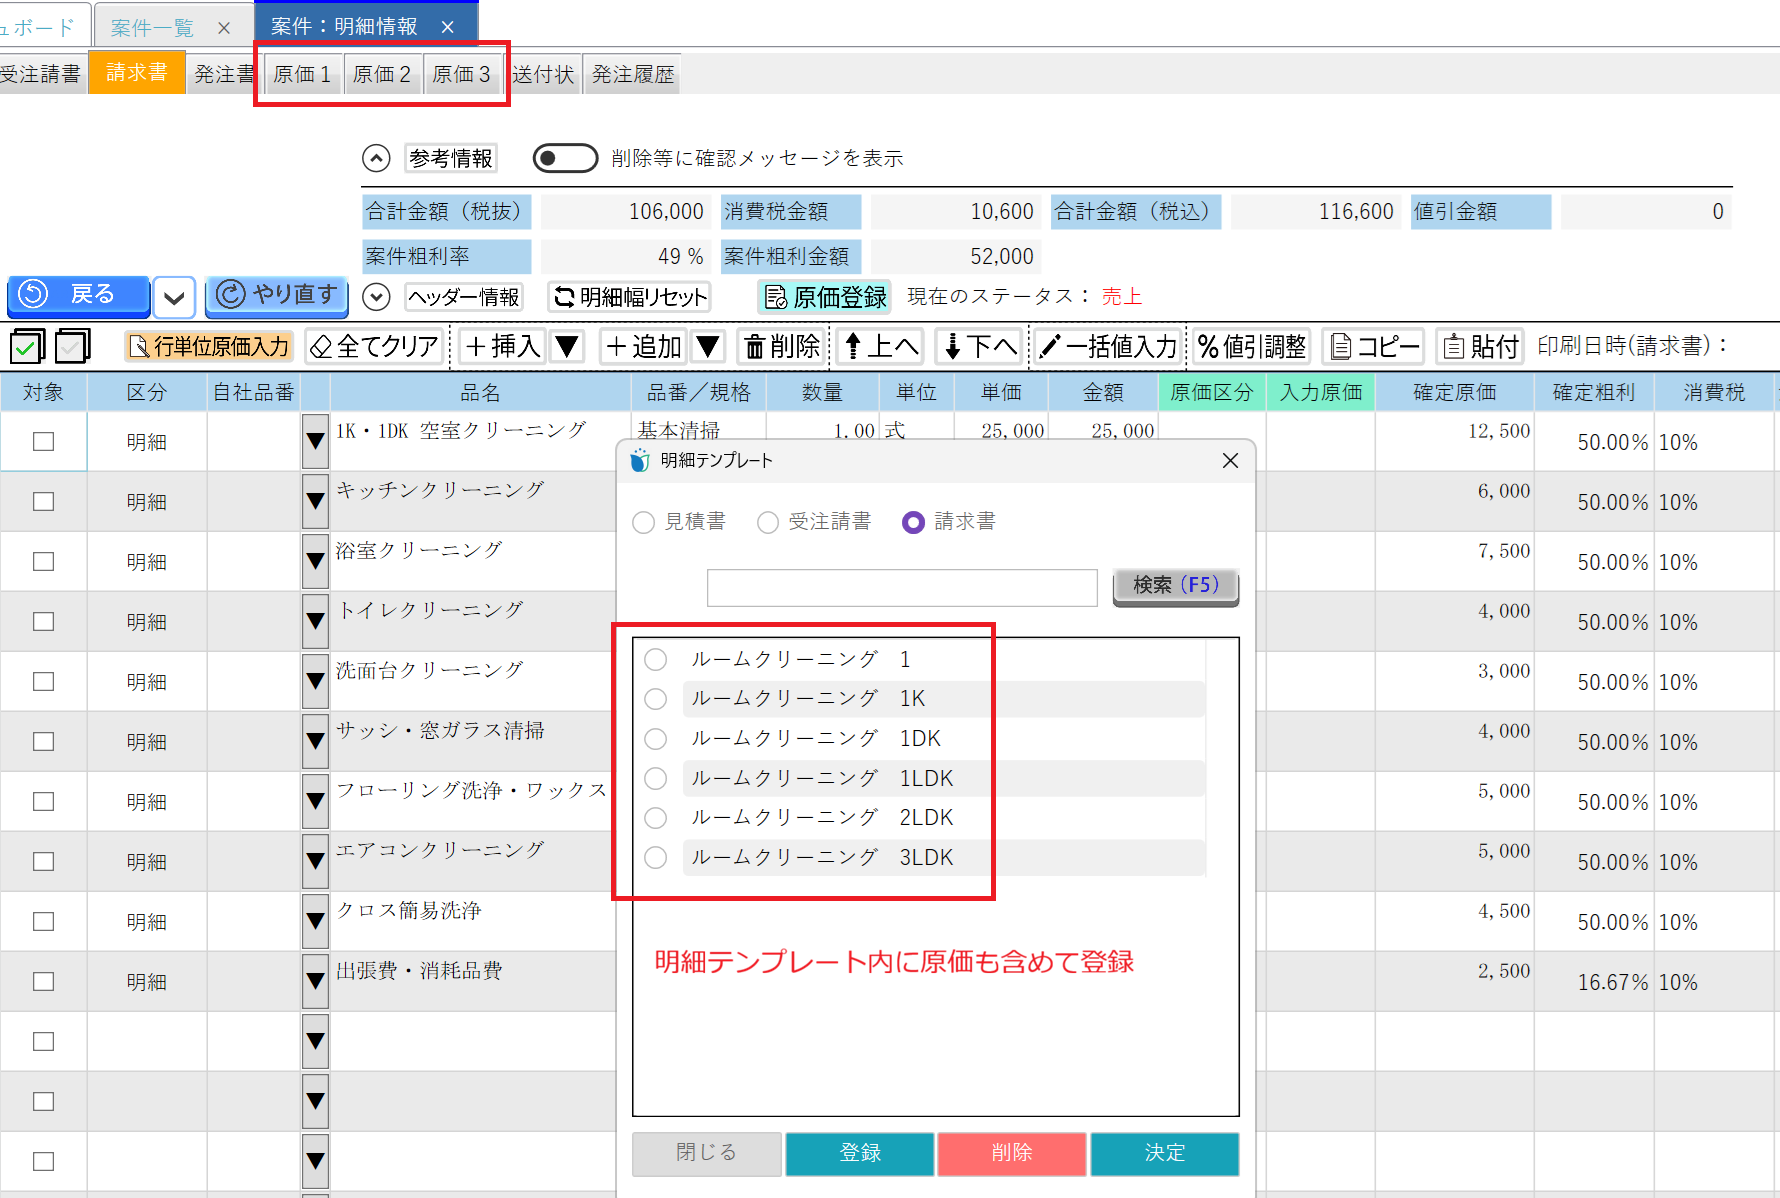Toggle 削除等に確認メッセージを表示 switch
1780x1198 pixels.
pyautogui.click(x=565, y=158)
